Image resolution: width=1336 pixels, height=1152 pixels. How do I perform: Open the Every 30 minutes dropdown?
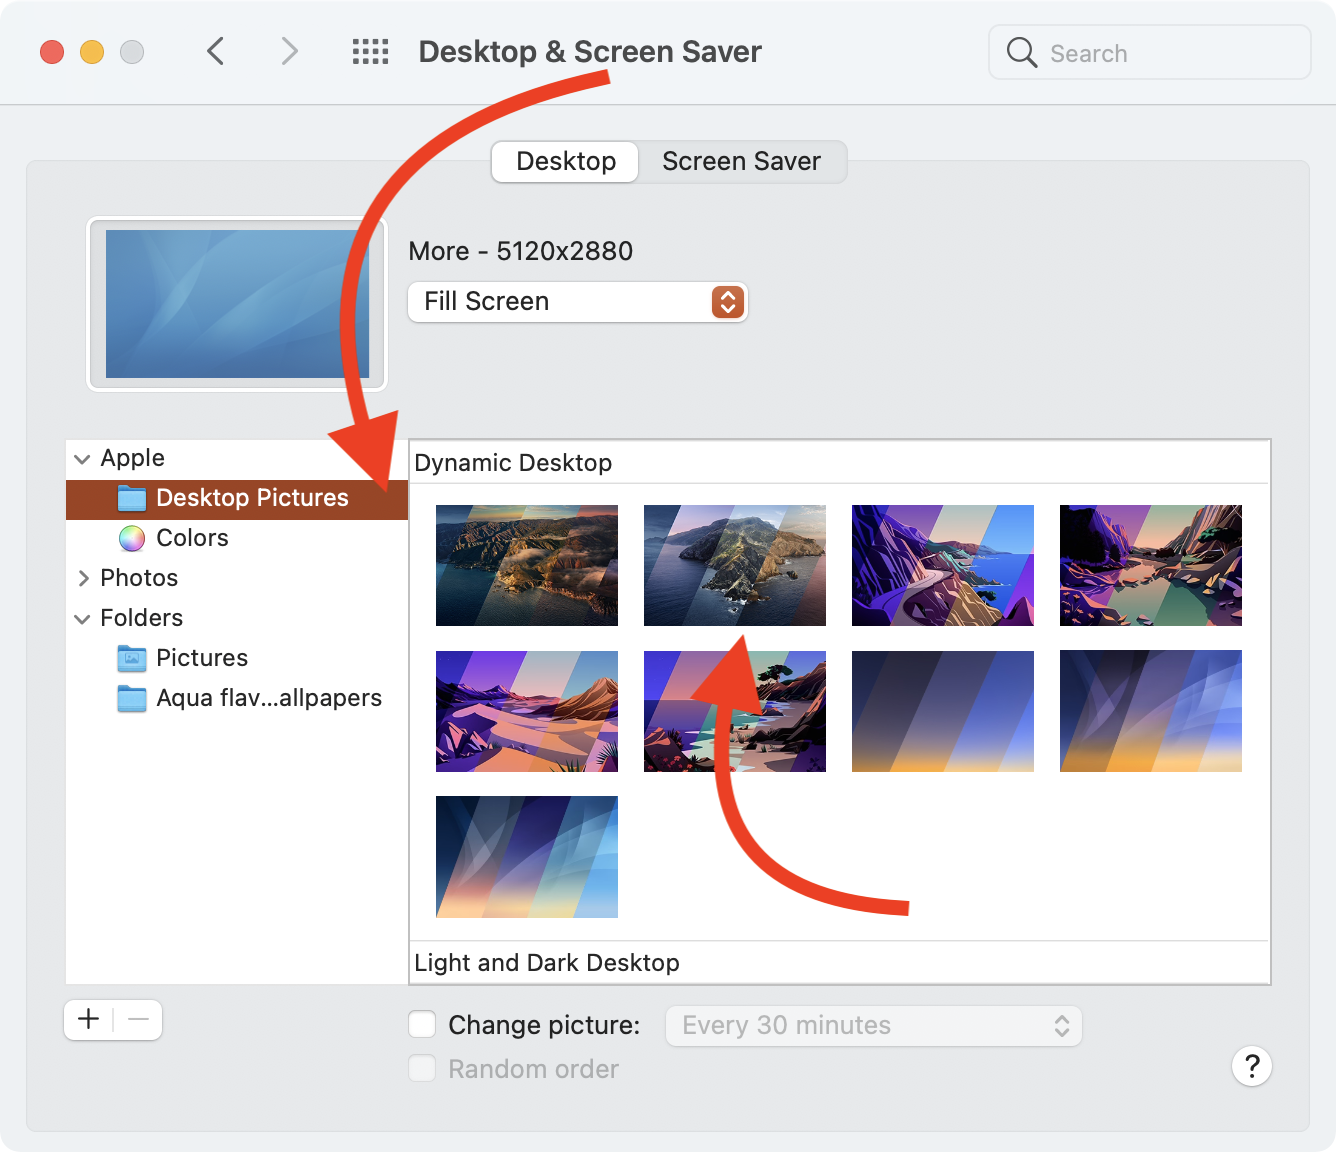click(x=874, y=1026)
